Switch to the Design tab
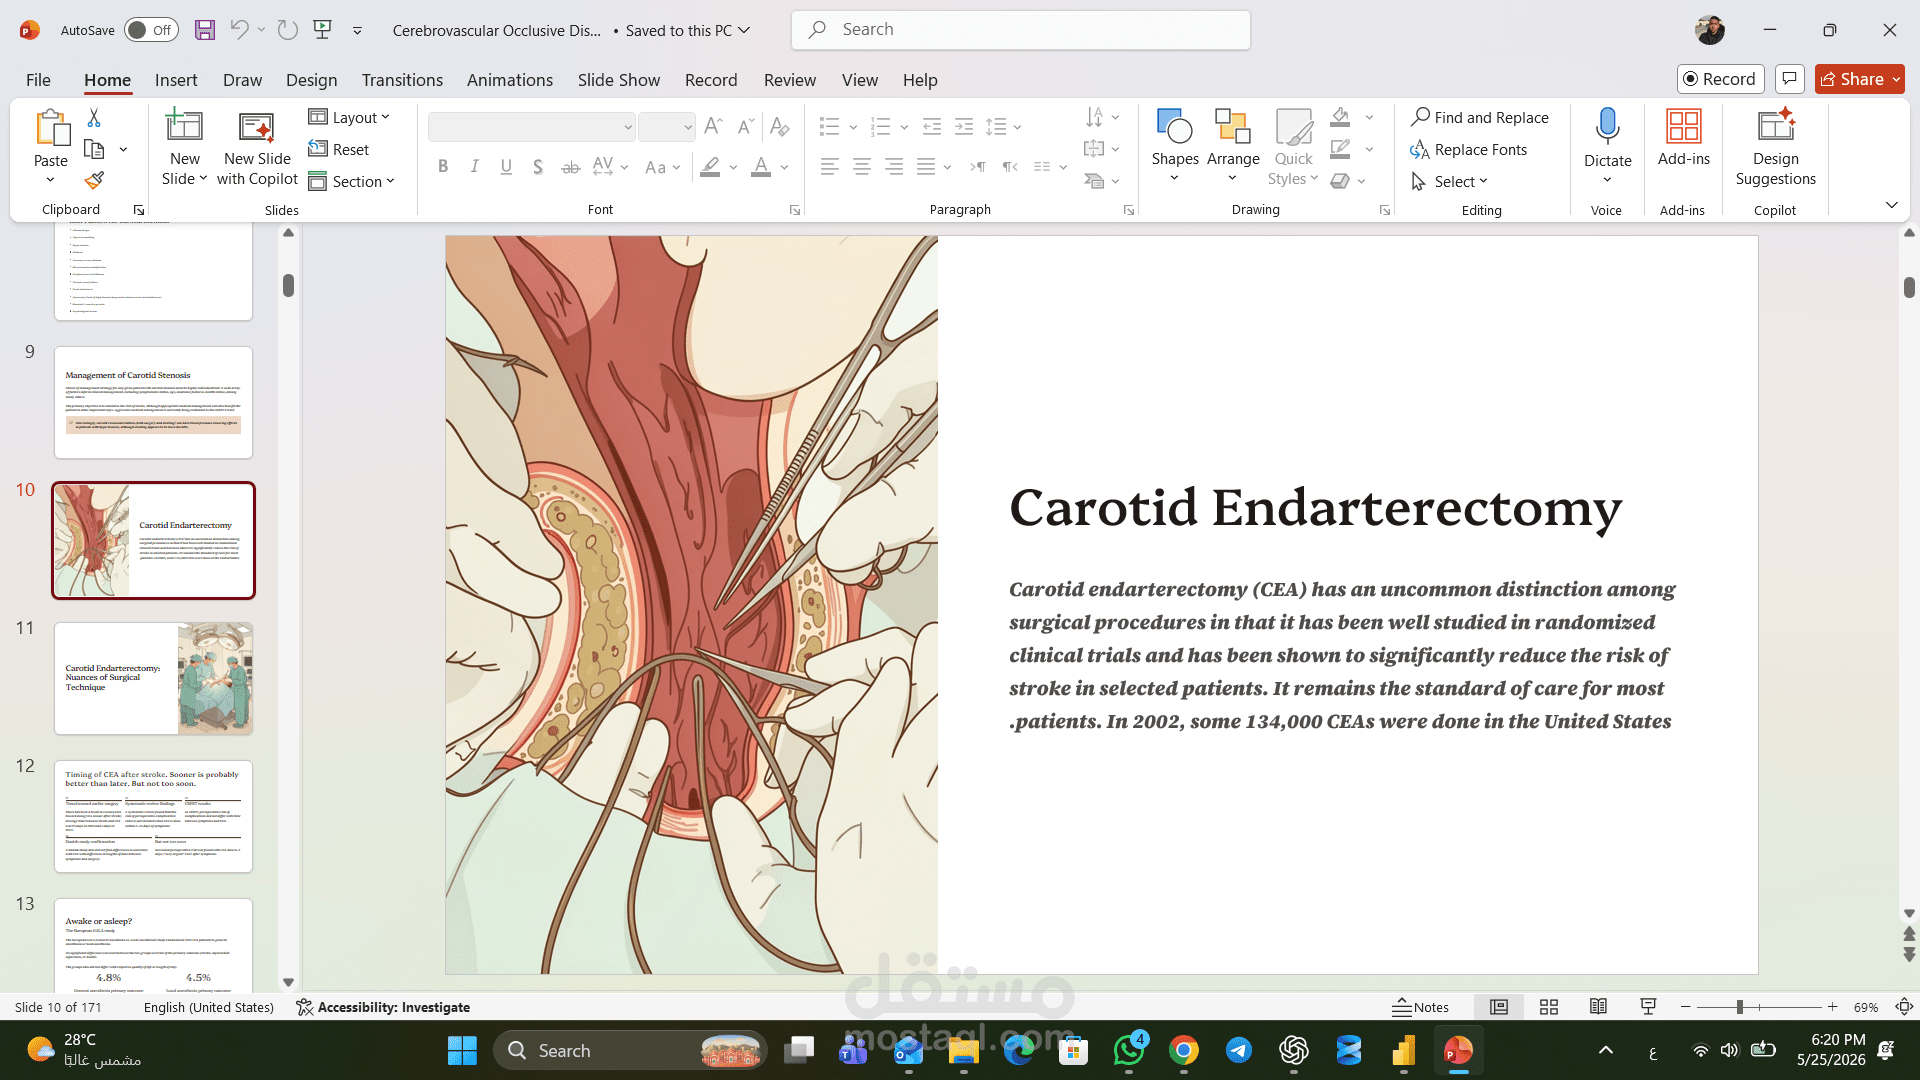This screenshot has height=1080, width=1920. click(x=311, y=80)
